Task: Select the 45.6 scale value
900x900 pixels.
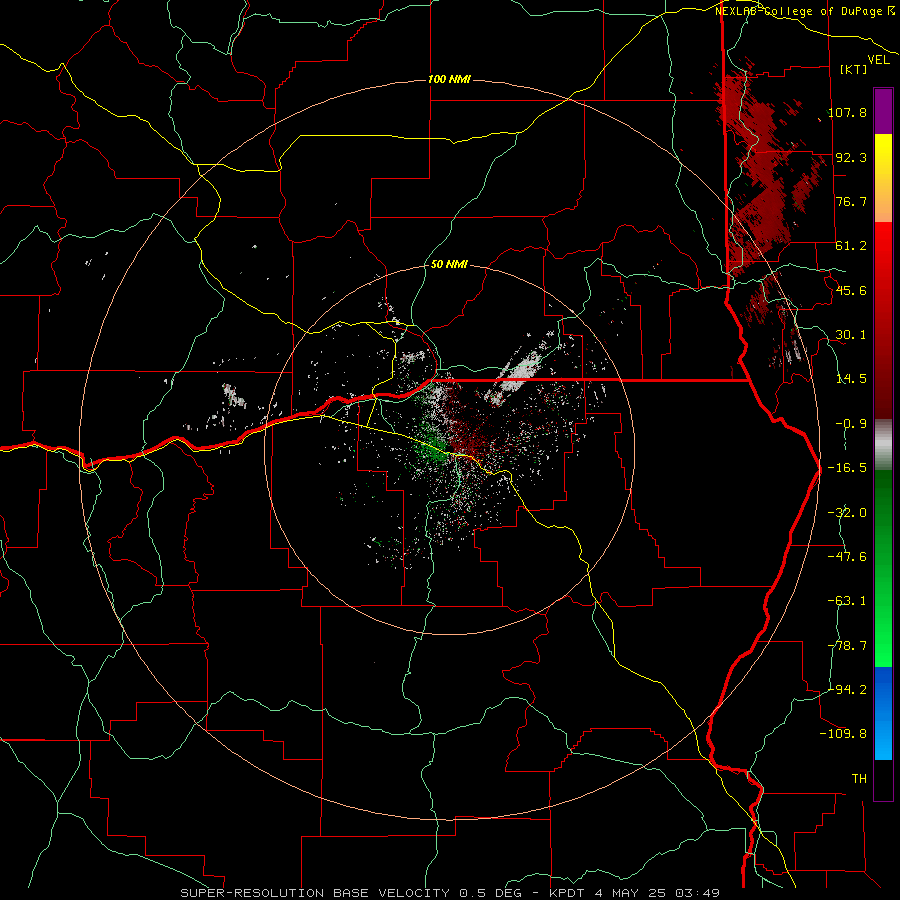Action: click(x=851, y=290)
